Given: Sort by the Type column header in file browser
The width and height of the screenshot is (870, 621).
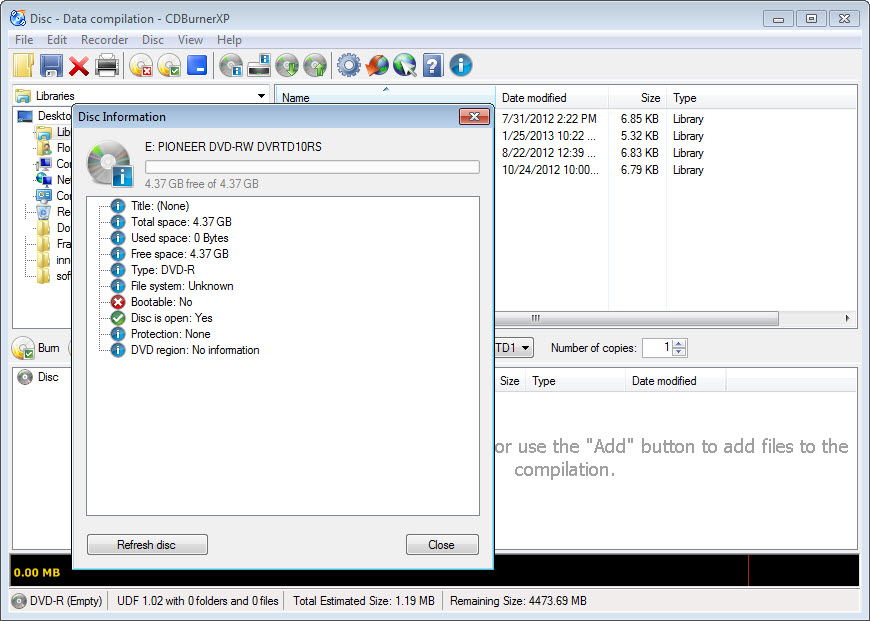Looking at the screenshot, I should point(761,98).
